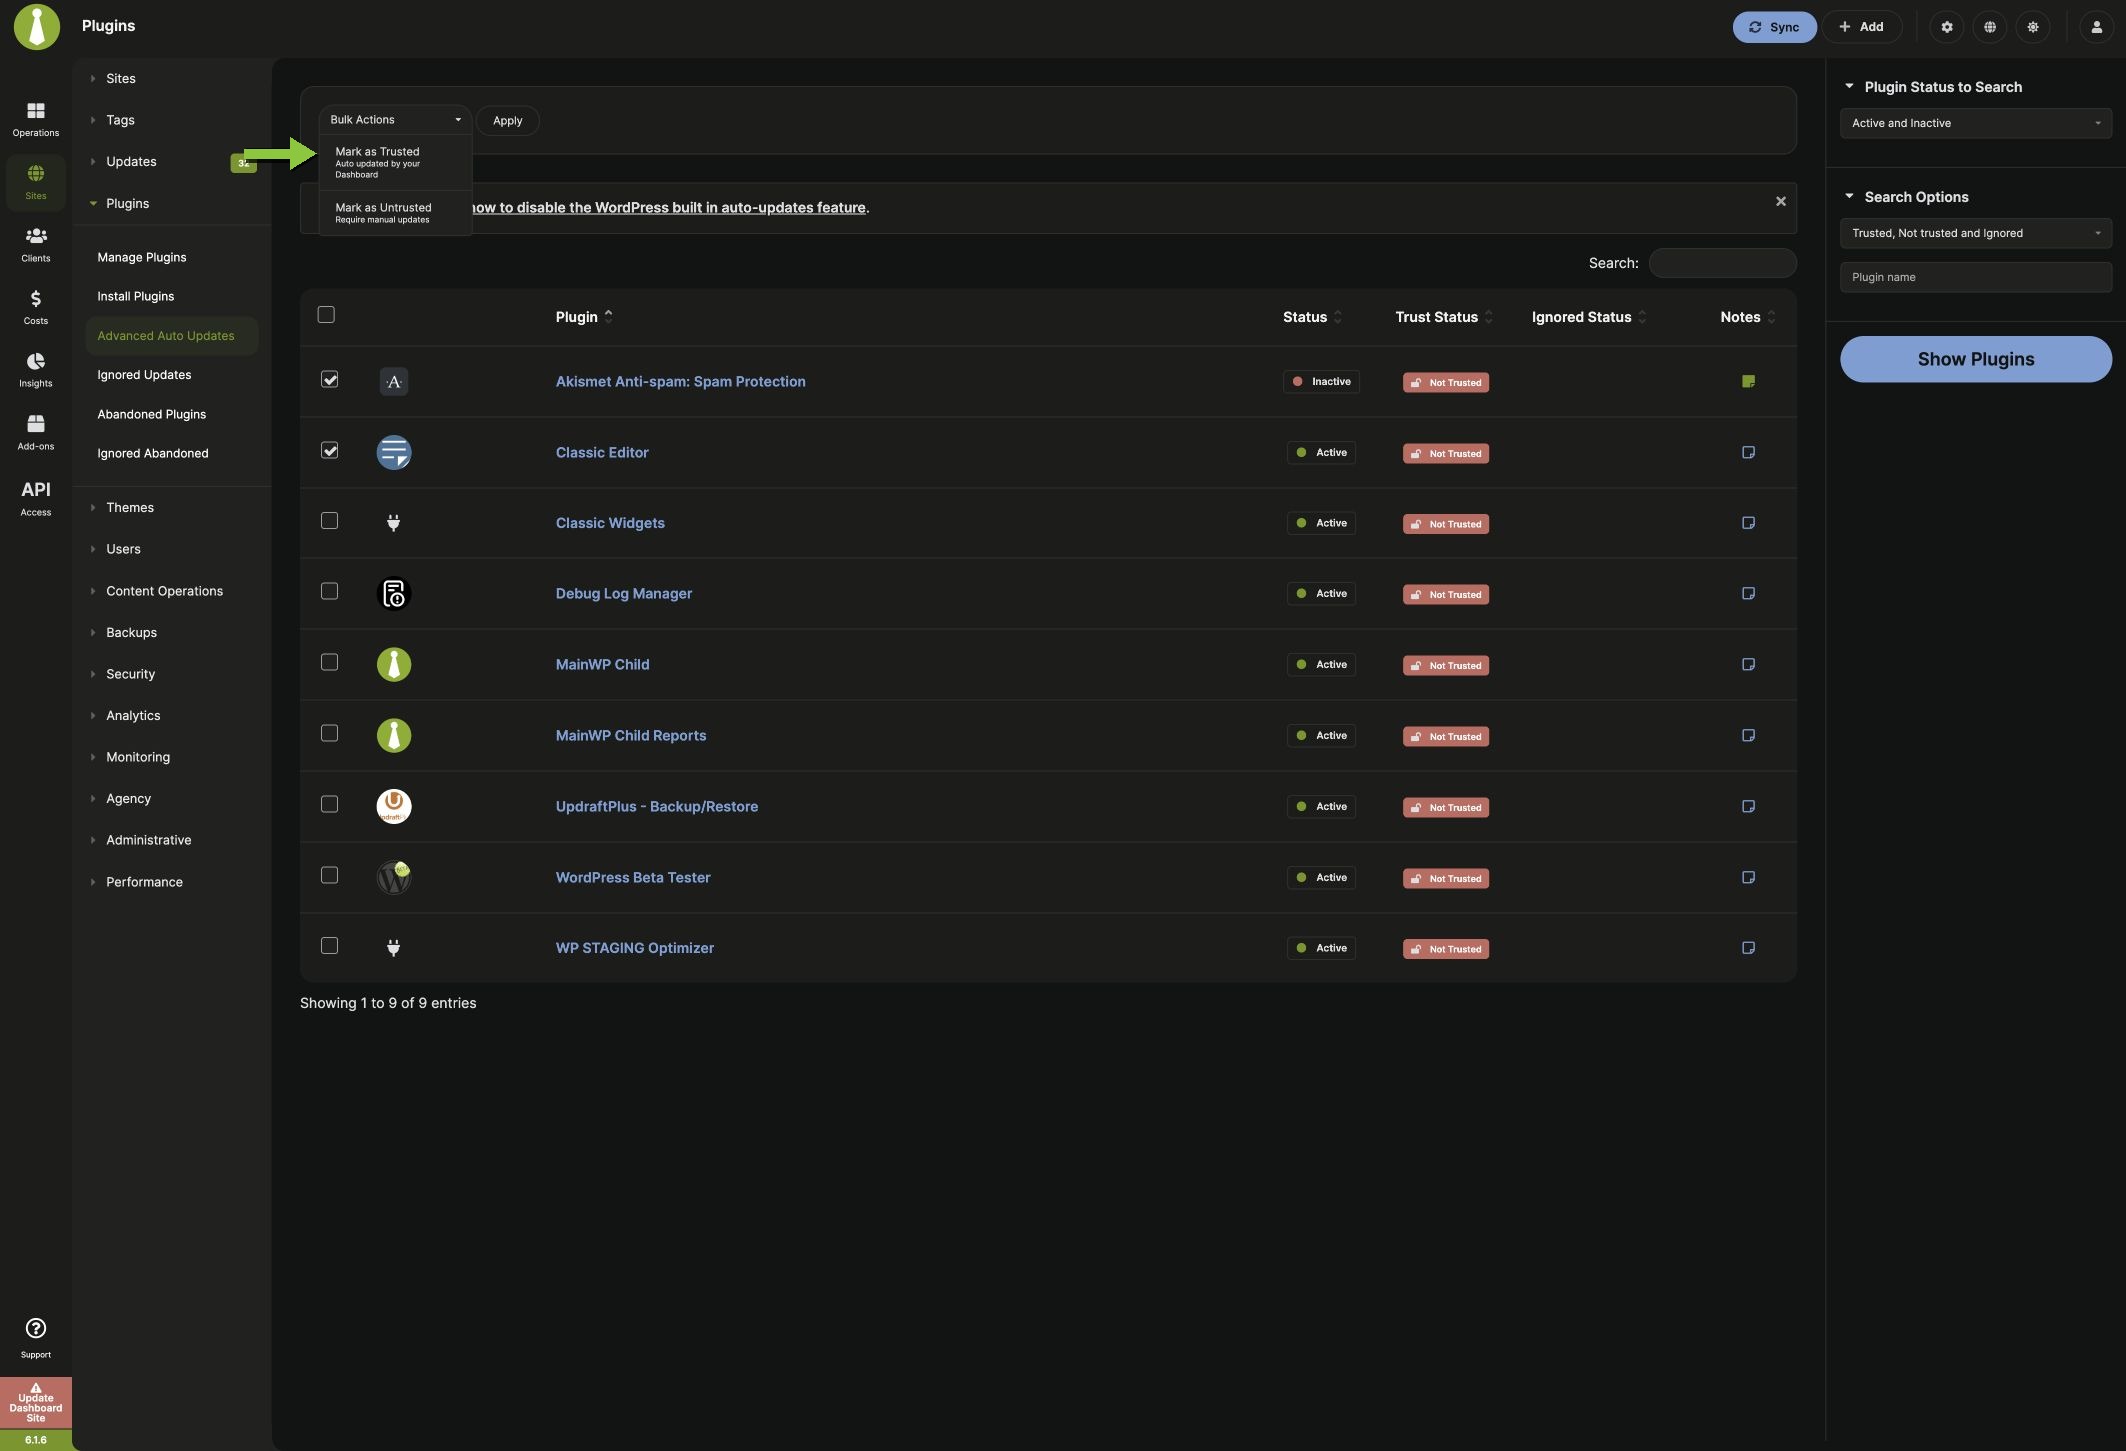Choose Mark as Trusted bulk action

point(395,162)
